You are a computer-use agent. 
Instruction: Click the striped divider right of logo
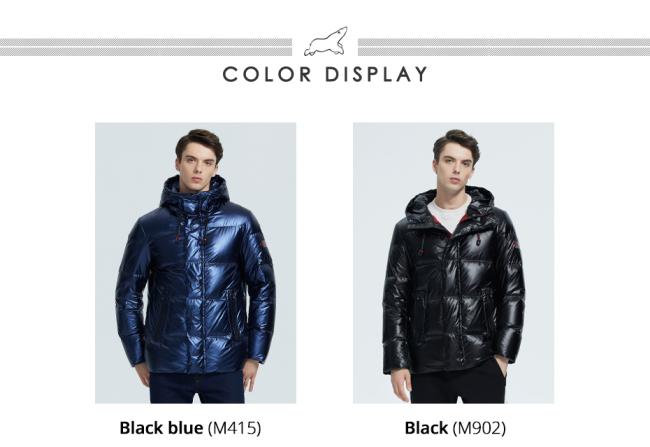click(504, 47)
